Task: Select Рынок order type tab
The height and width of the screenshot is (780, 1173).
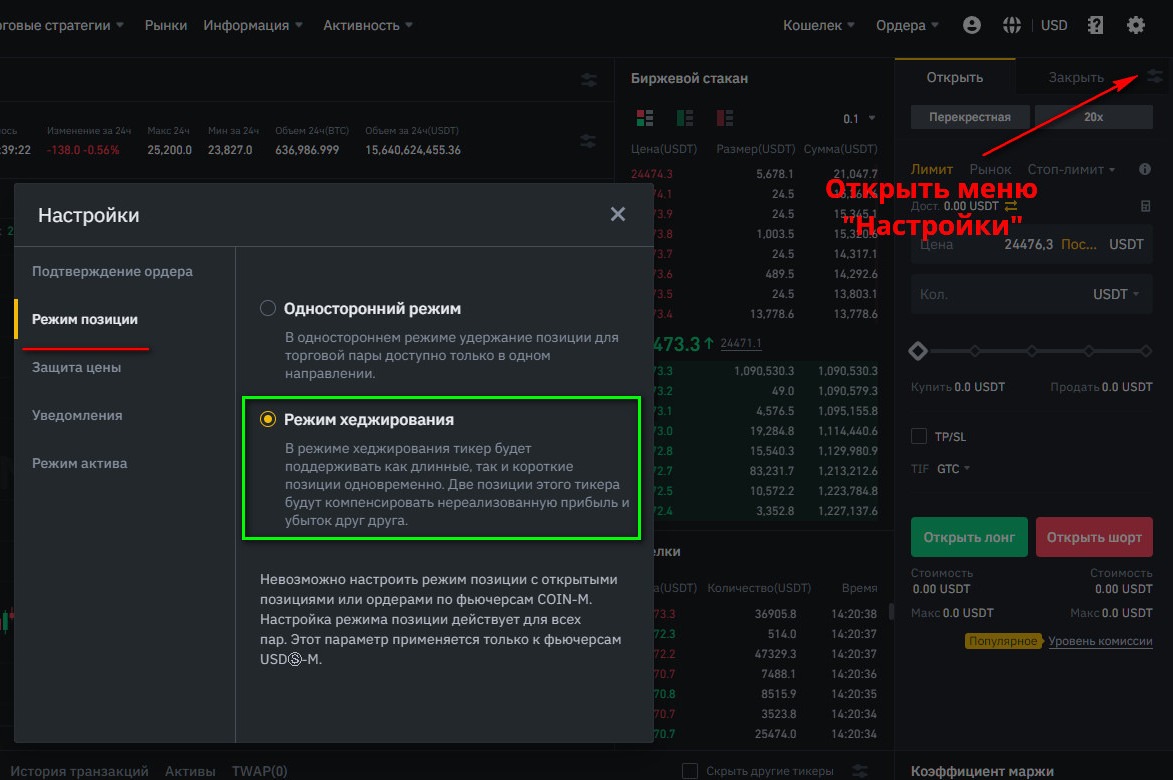Action: (x=990, y=169)
